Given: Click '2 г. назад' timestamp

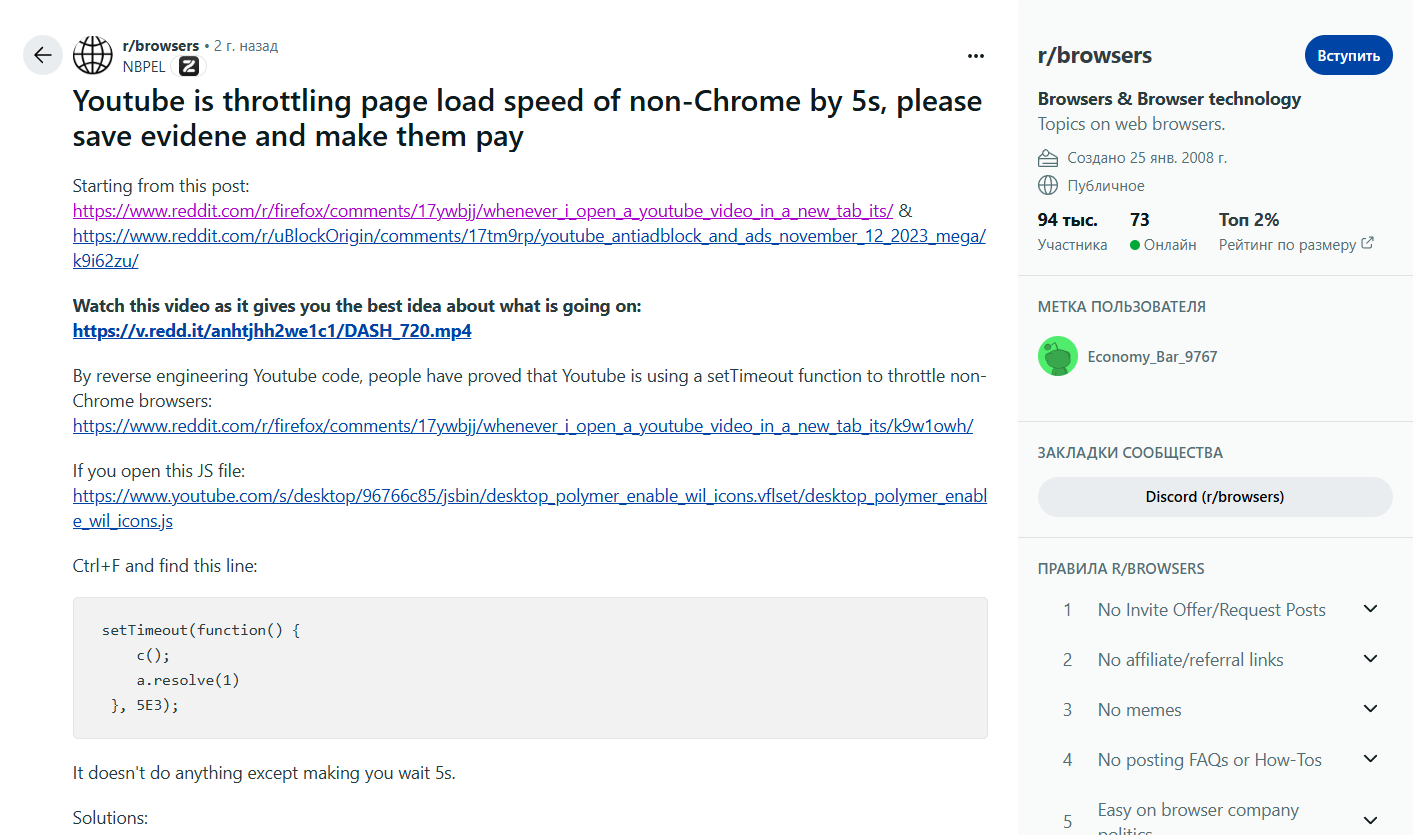Looking at the screenshot, I should (246, 46).
